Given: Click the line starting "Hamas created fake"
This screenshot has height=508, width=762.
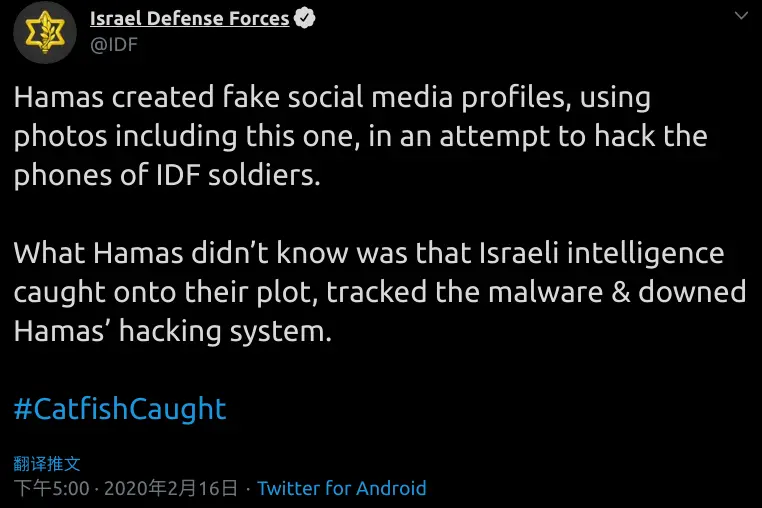Looking at the screenshot, I should tap(332, 98).
